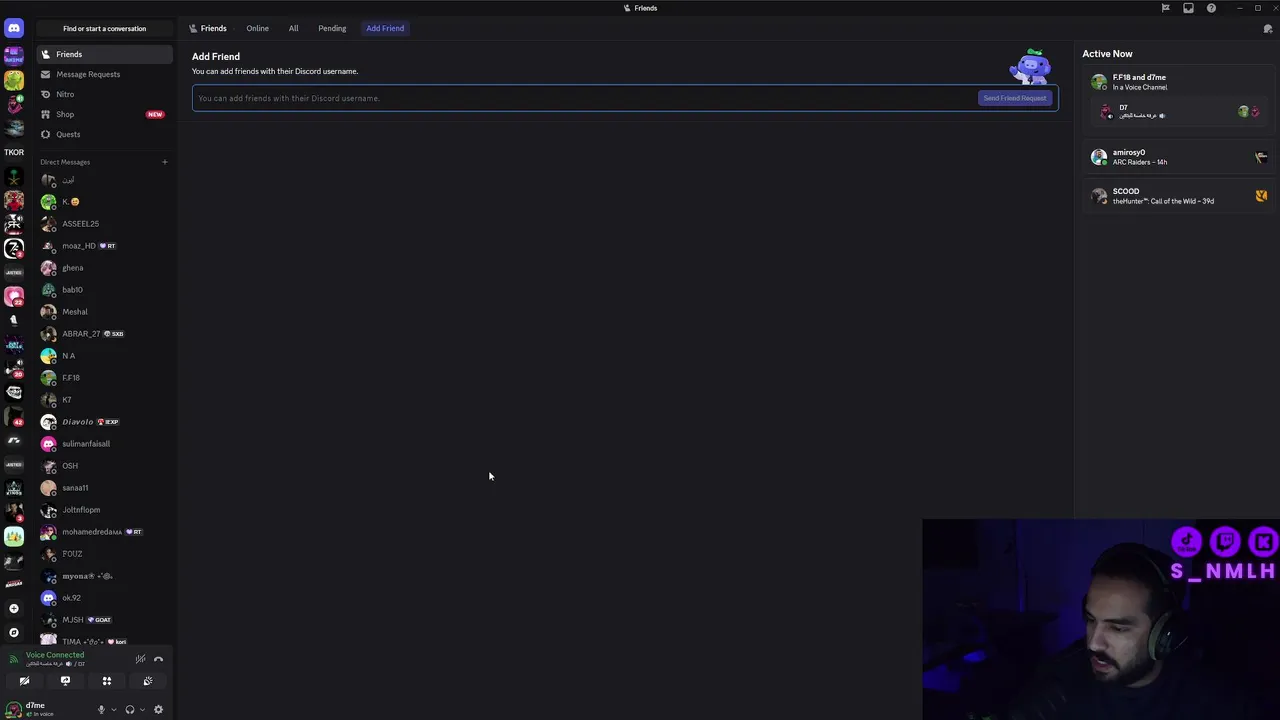Open the Shop entry marked NEW

(105, 114)
